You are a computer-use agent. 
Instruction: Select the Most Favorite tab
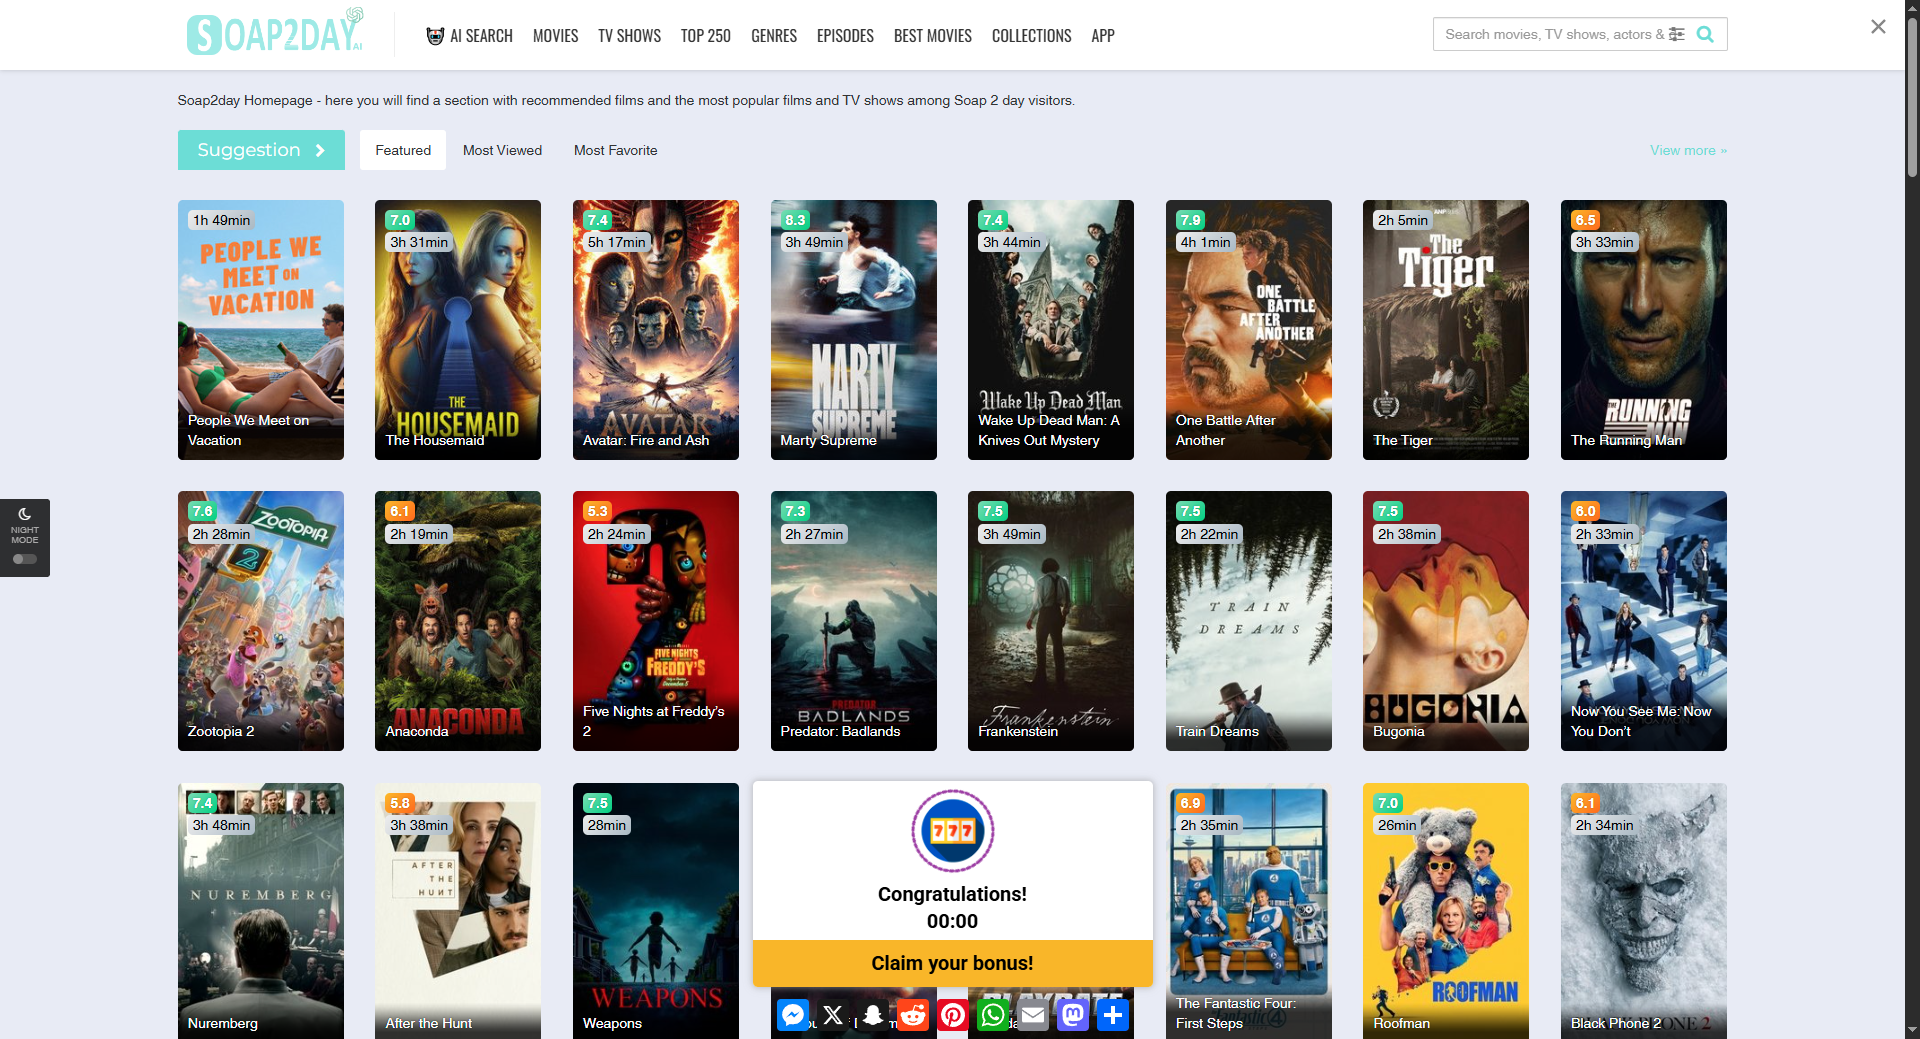click(x=615, y=150)
